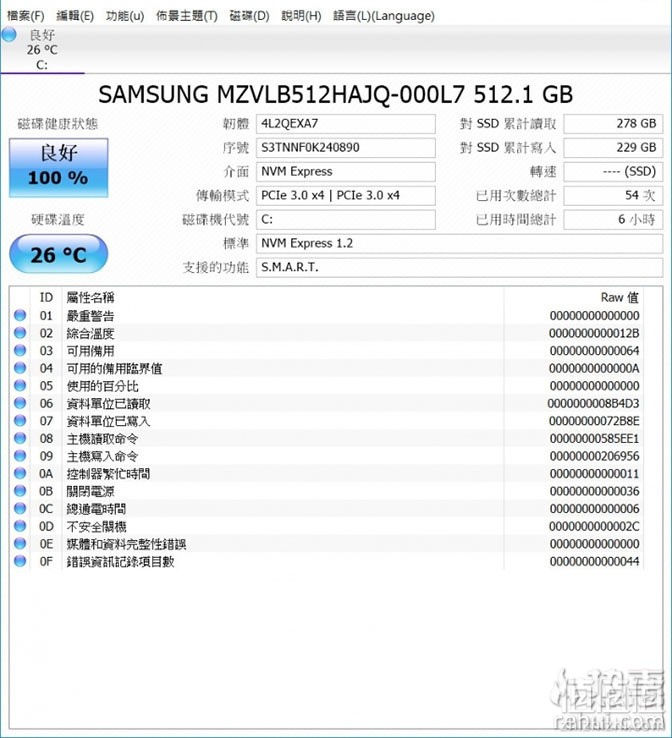Open the 編輯(E) menu
Image resolution: width=672 pixels, height=738 pixels.
(75, 16)
